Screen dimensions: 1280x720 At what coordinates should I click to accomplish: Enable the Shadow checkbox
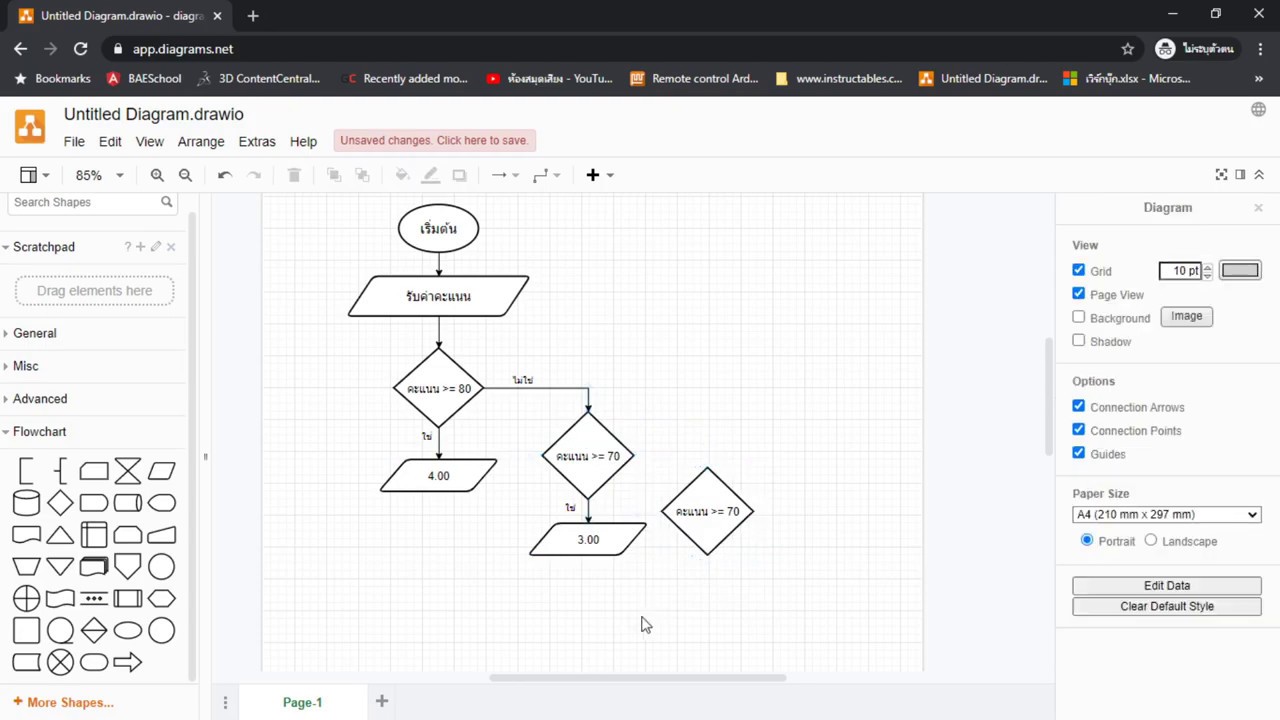click(1078, 340)
